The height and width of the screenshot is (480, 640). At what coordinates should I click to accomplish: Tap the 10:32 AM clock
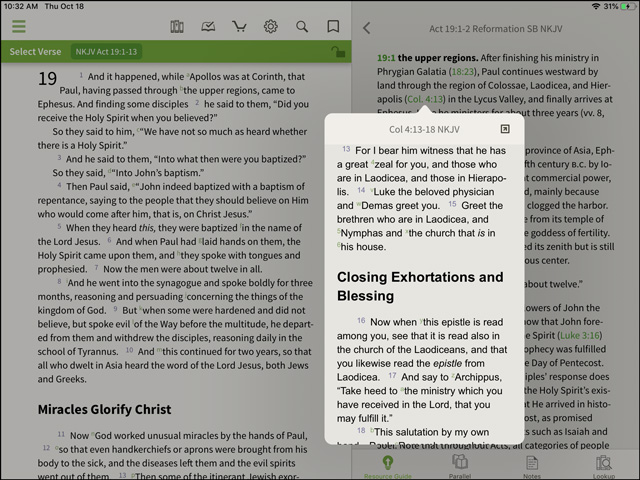click(x=21, y=6)
